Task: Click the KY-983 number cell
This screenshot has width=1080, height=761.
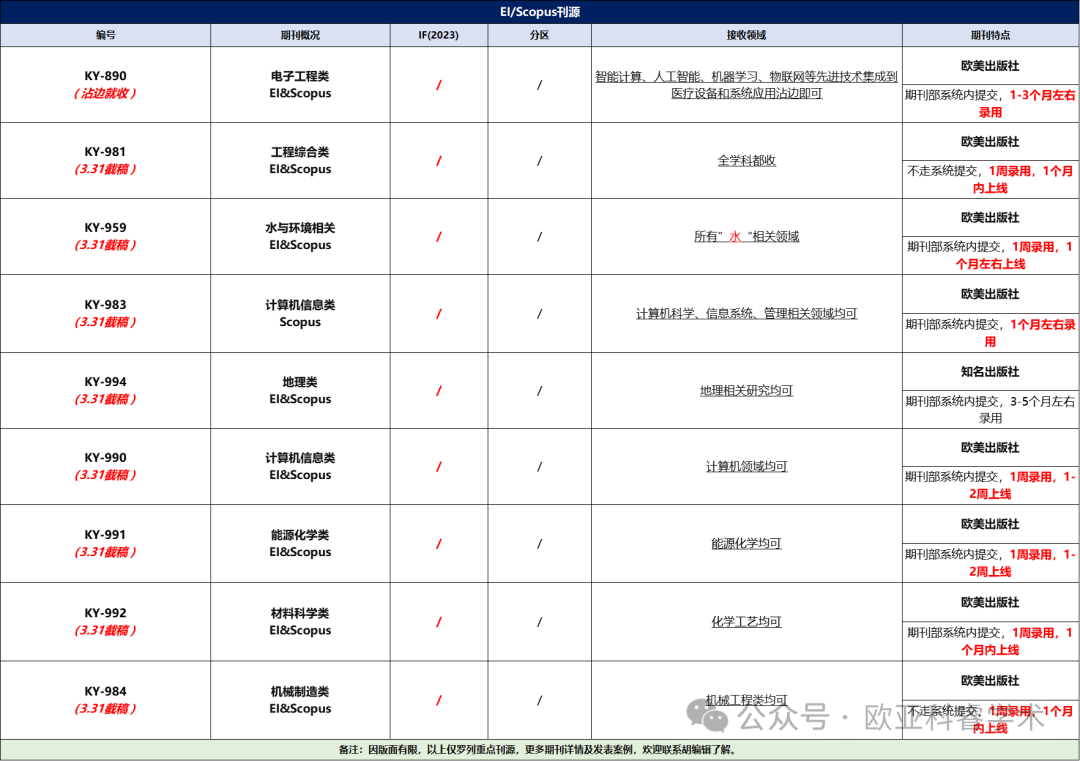Action: coord(105,313)
